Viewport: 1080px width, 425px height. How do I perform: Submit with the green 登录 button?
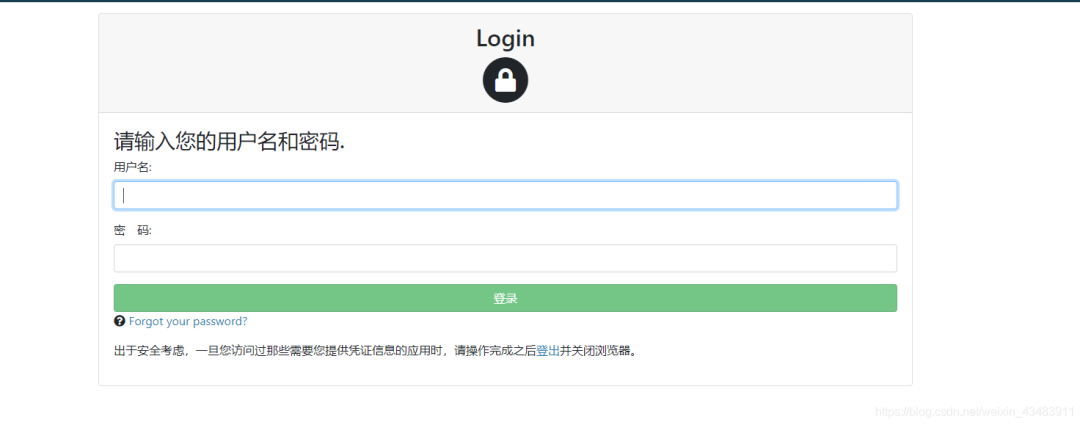pos(505,298)
